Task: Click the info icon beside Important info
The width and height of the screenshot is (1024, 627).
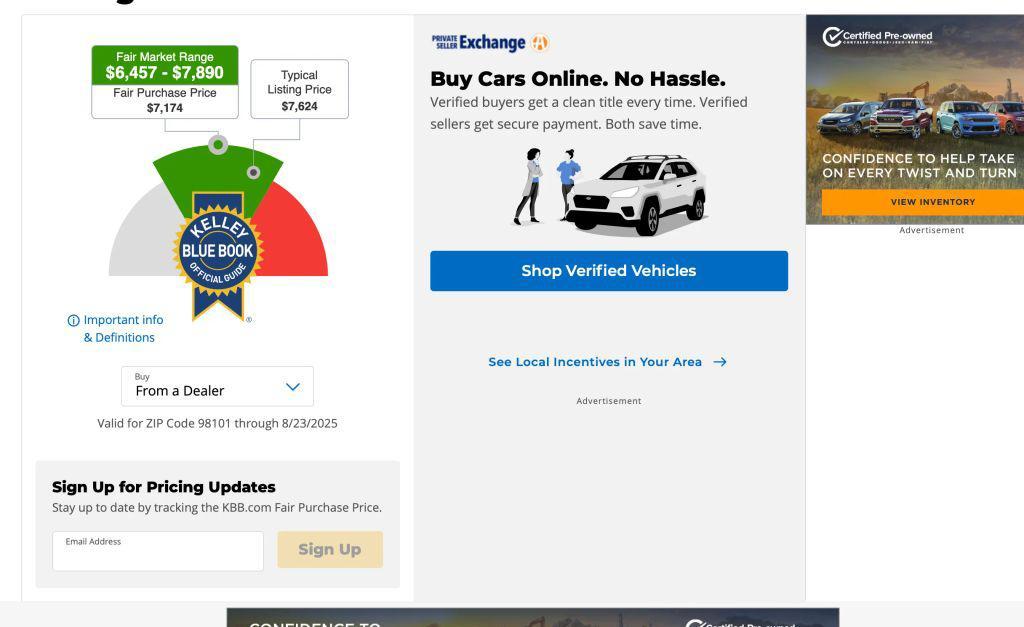Action: (73, 320)
